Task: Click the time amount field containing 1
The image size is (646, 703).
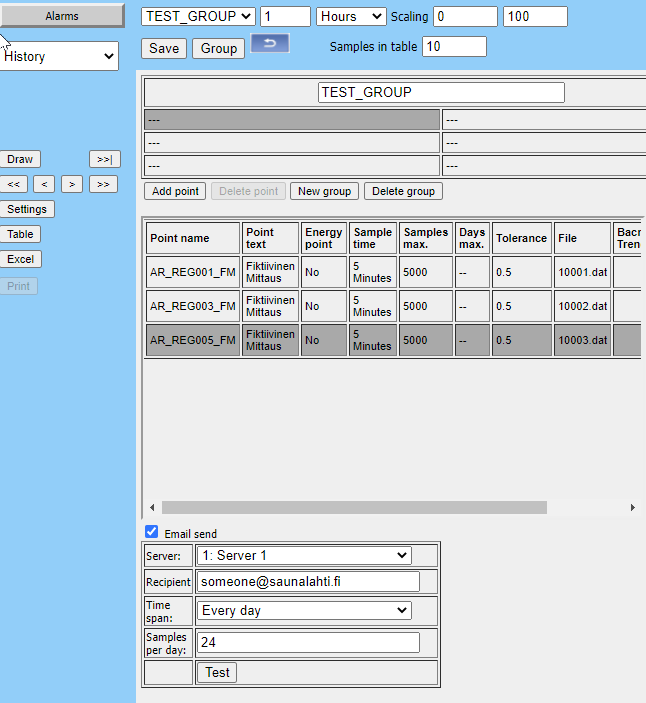Action: point(285,17)
